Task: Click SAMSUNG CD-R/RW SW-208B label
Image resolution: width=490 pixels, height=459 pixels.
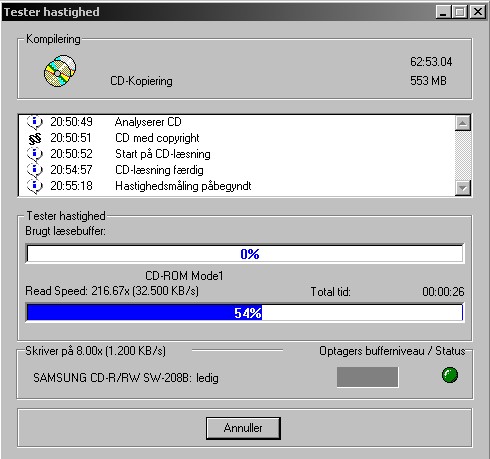Action: click(112, 378)
